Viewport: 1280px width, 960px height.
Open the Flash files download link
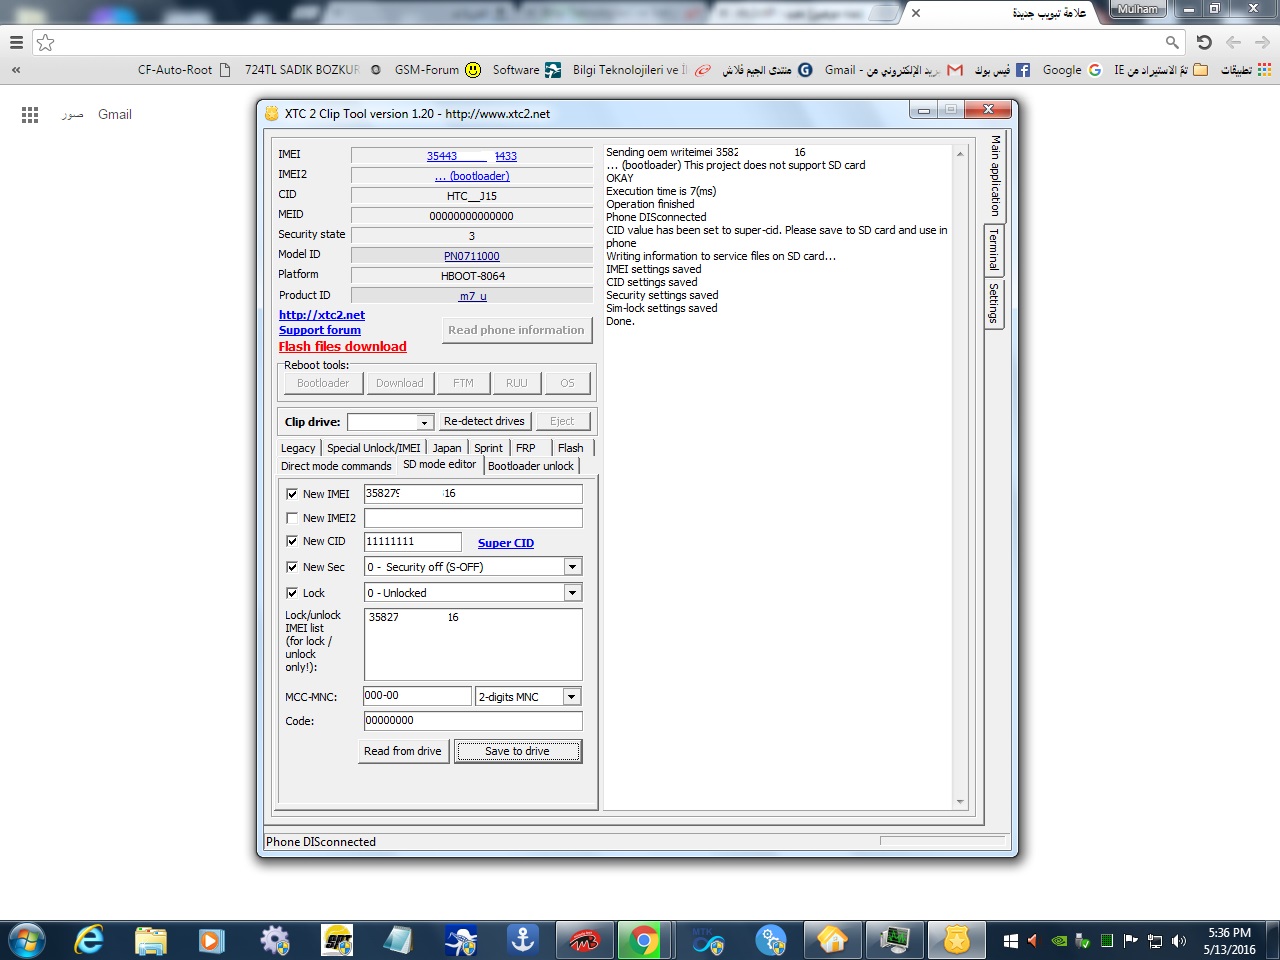343,347
